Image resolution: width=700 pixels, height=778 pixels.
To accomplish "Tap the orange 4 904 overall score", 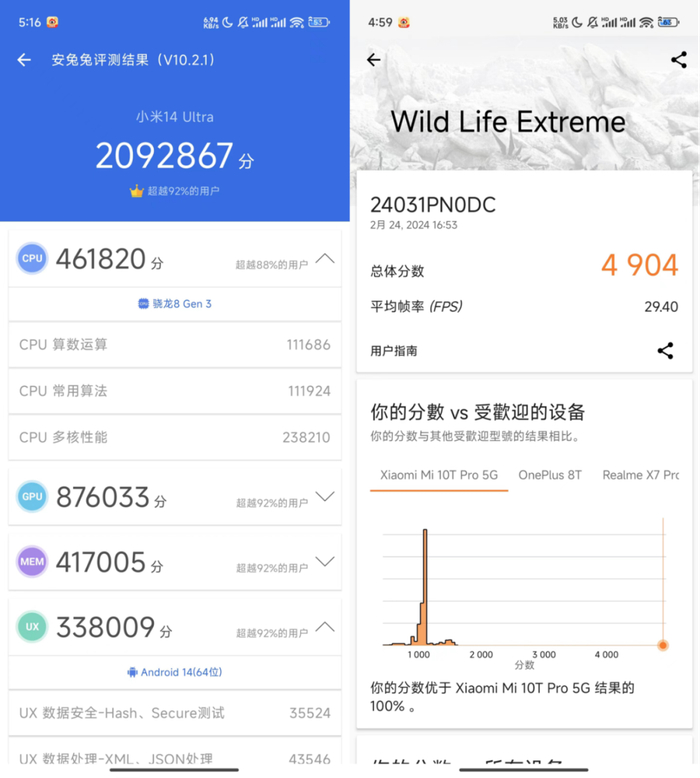I will 640,265.
